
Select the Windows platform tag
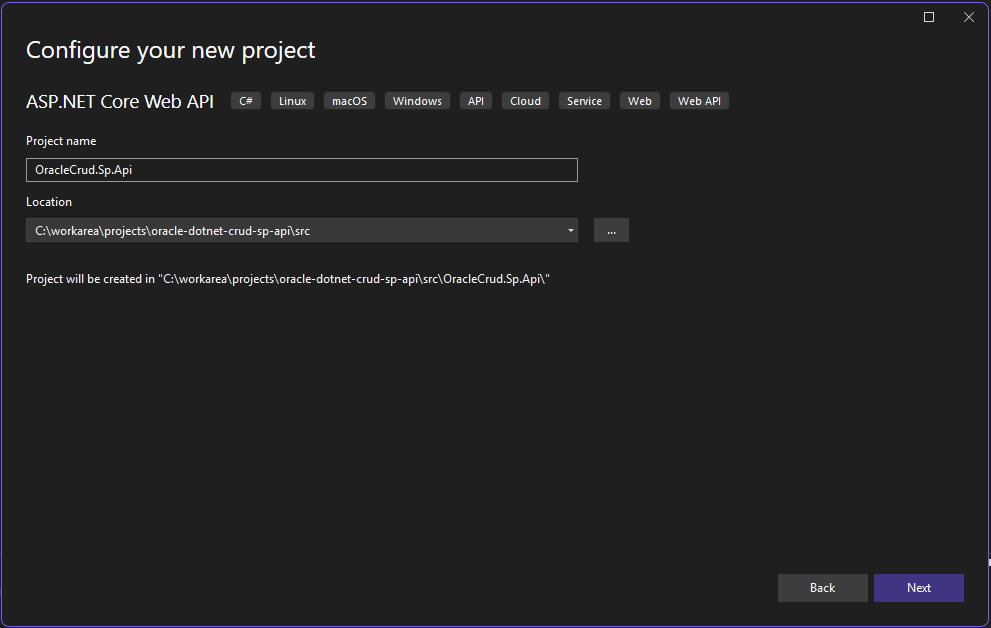tap(417, 101)
